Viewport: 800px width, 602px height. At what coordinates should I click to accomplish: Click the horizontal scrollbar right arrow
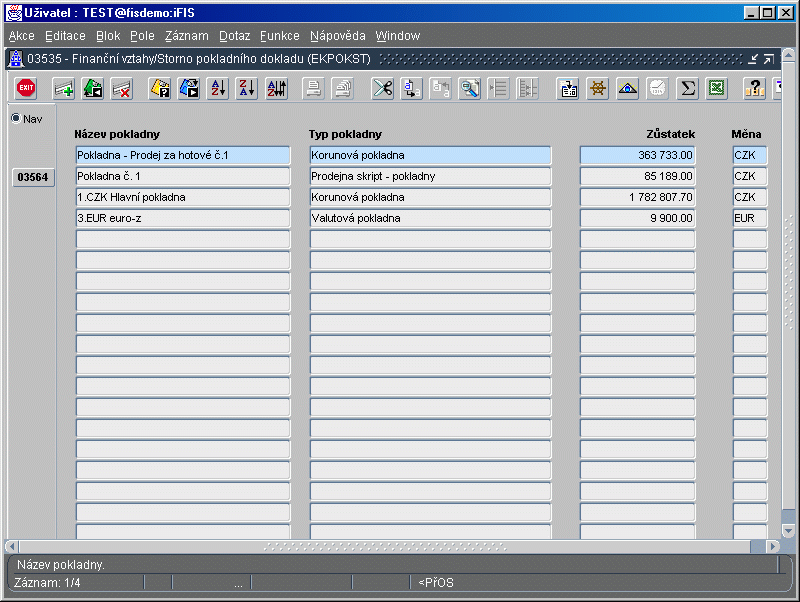pyautogui.click(x=772, y=547)
